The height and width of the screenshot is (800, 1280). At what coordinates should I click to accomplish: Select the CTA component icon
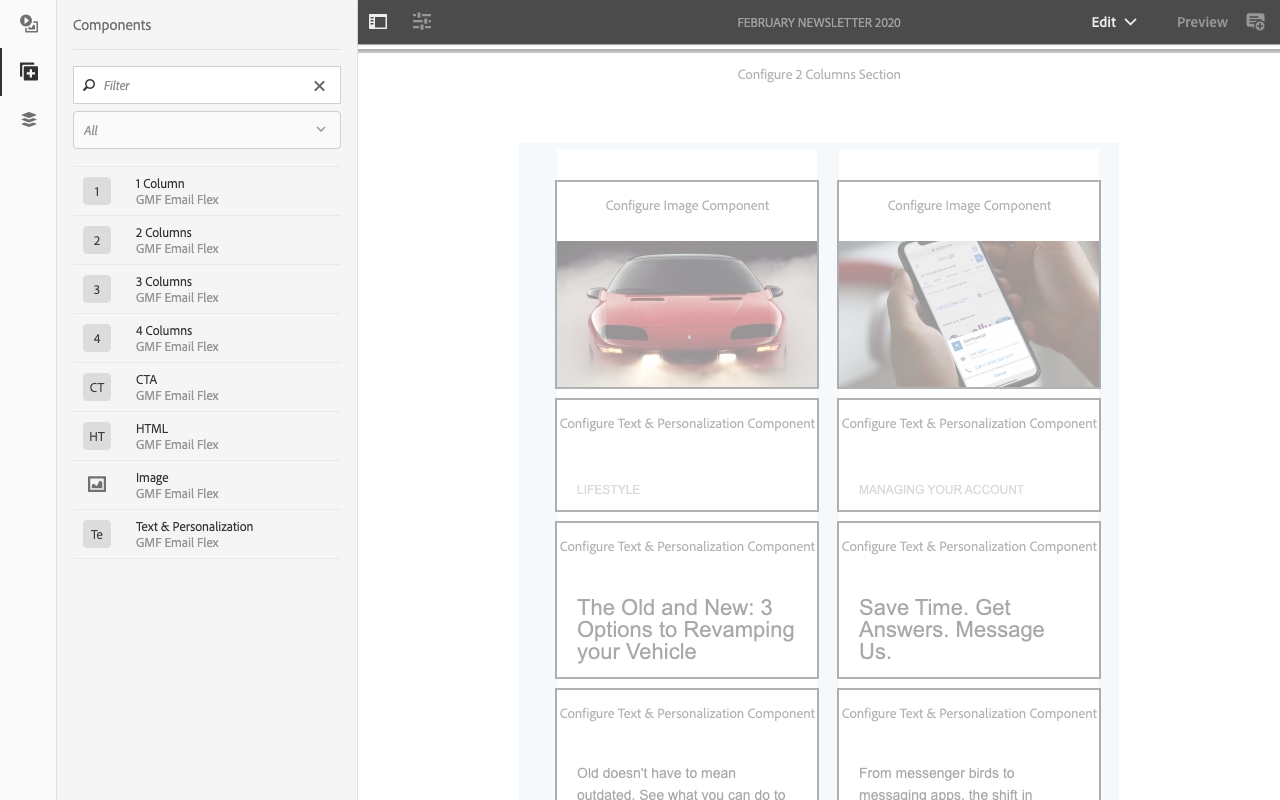(x=97, y=387)
